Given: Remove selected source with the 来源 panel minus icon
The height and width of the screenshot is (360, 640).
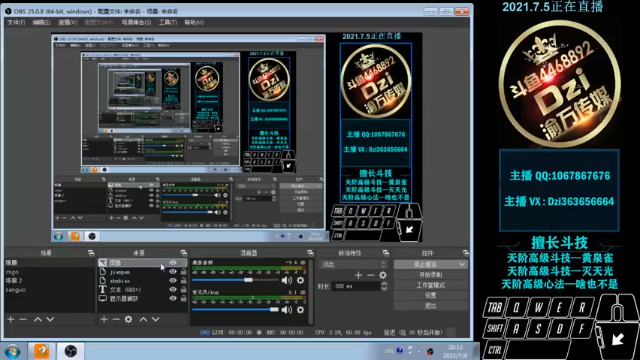Looking at the screenshot, I should tap(116, 319).
